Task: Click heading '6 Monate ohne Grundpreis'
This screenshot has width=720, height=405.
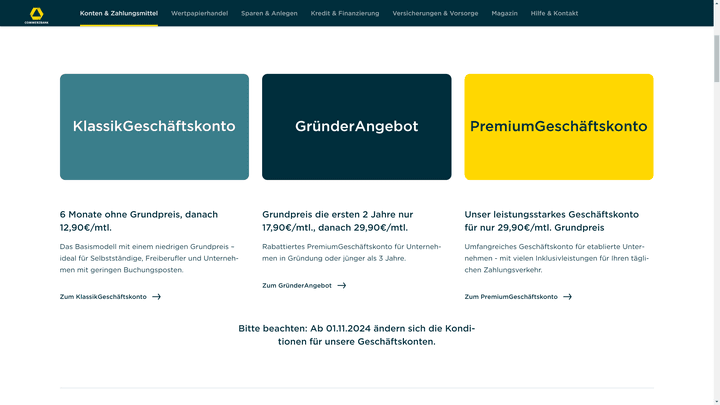Action: coord(139,221)
